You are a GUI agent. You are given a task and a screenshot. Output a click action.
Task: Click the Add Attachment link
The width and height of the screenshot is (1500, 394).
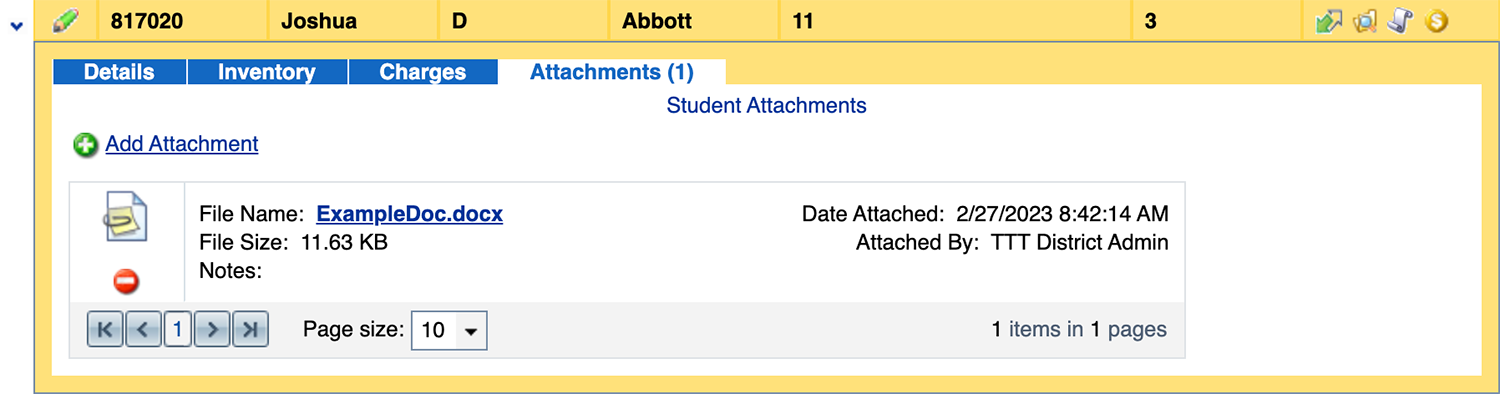pyautogui.click(x=182, y=144)
